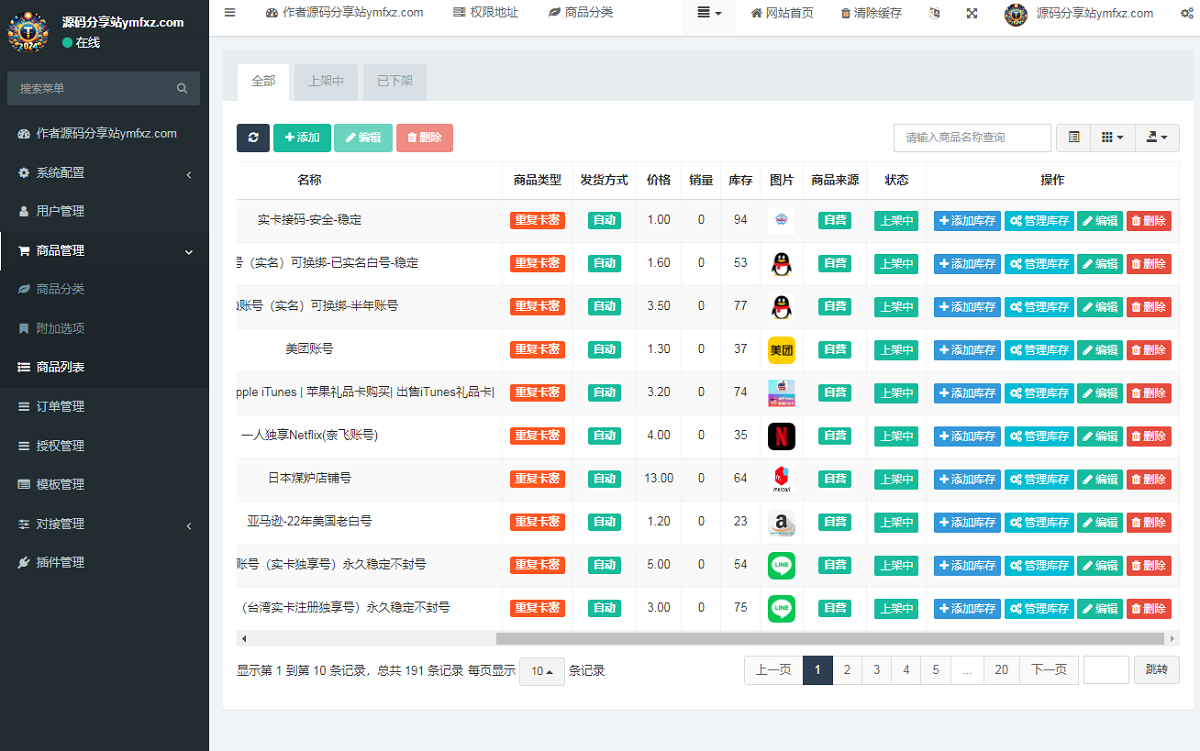Click the refresh table button
This screenshot has height=751, width=1200.
click(253, 138)
